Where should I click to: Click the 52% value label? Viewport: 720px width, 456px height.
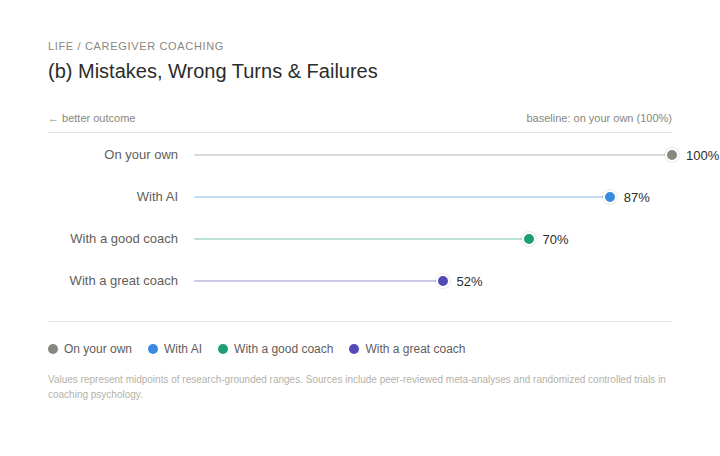469,282
